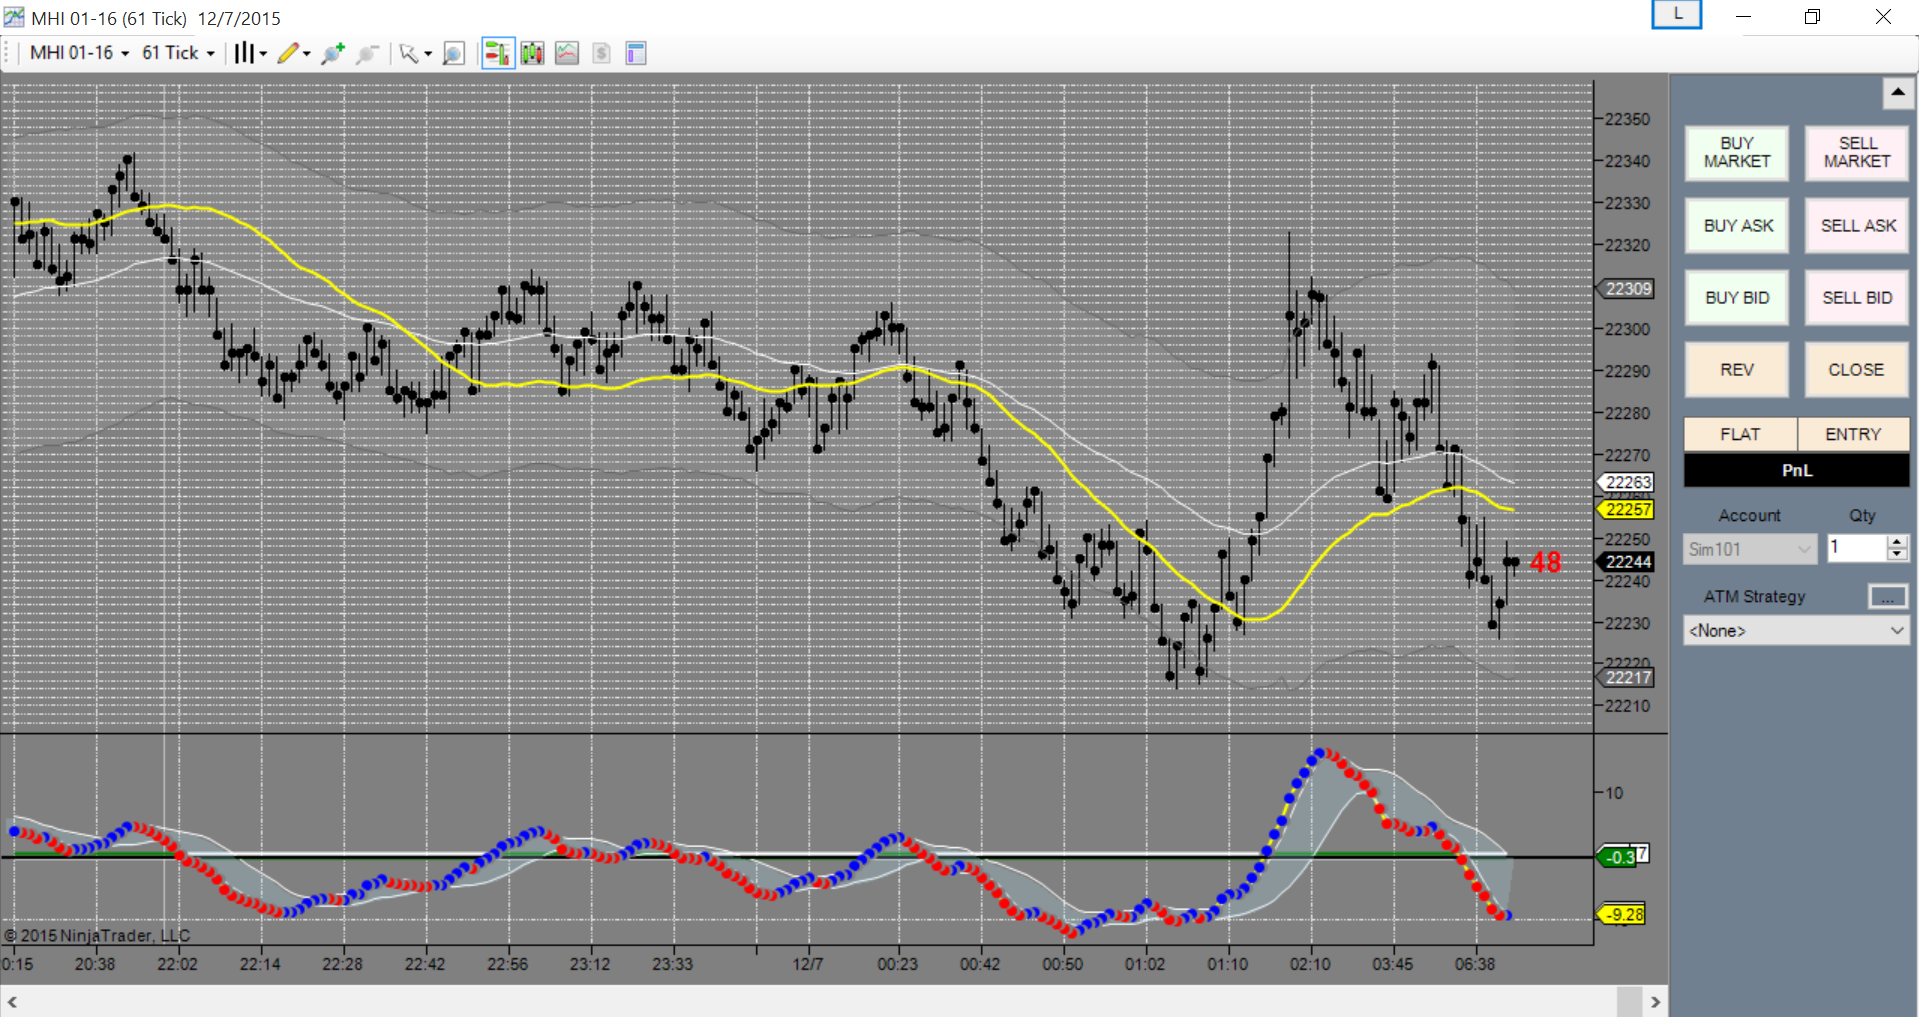The width and height of the screenshot is (1919, 1017).
Task: Expand the ATM Strategy None dropdown
Action: pyautogui.click(x=1796, y=631)
